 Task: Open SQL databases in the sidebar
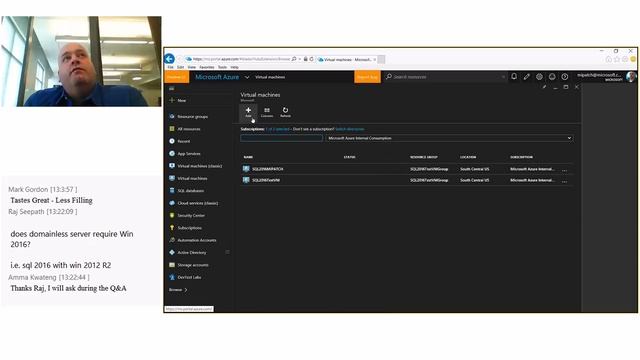[x=187, y=191]
